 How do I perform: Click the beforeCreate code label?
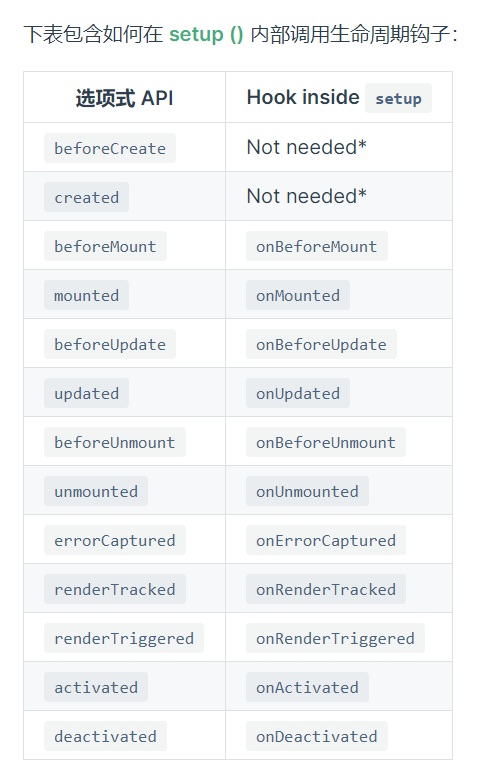(x=110, y=148)
